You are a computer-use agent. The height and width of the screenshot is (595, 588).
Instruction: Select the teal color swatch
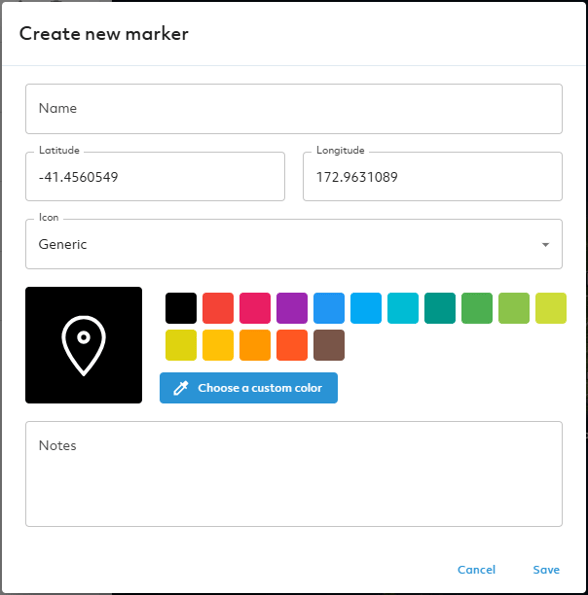click(x=440, y=308)
